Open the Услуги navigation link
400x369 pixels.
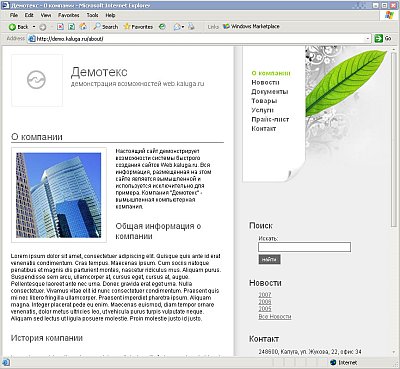coord(262,110)
